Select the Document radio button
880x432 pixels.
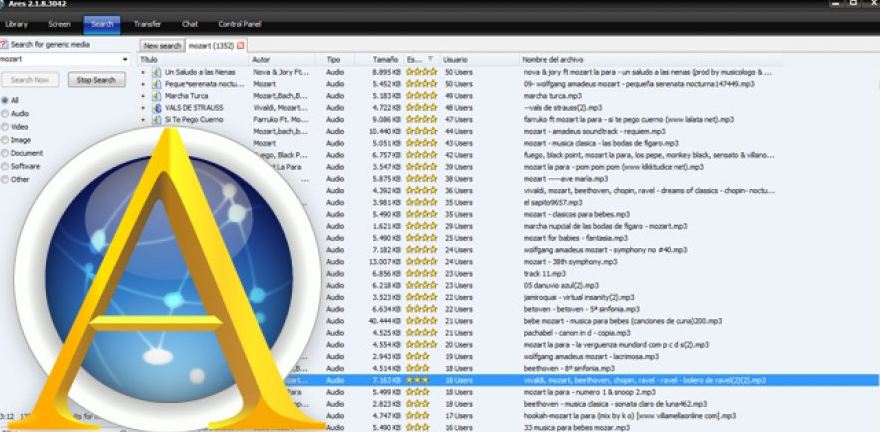coord(5,153)
